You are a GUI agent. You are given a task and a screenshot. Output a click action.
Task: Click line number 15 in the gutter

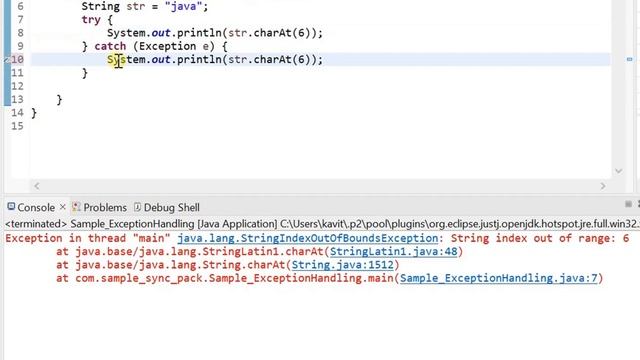click(x=17, y=126)
